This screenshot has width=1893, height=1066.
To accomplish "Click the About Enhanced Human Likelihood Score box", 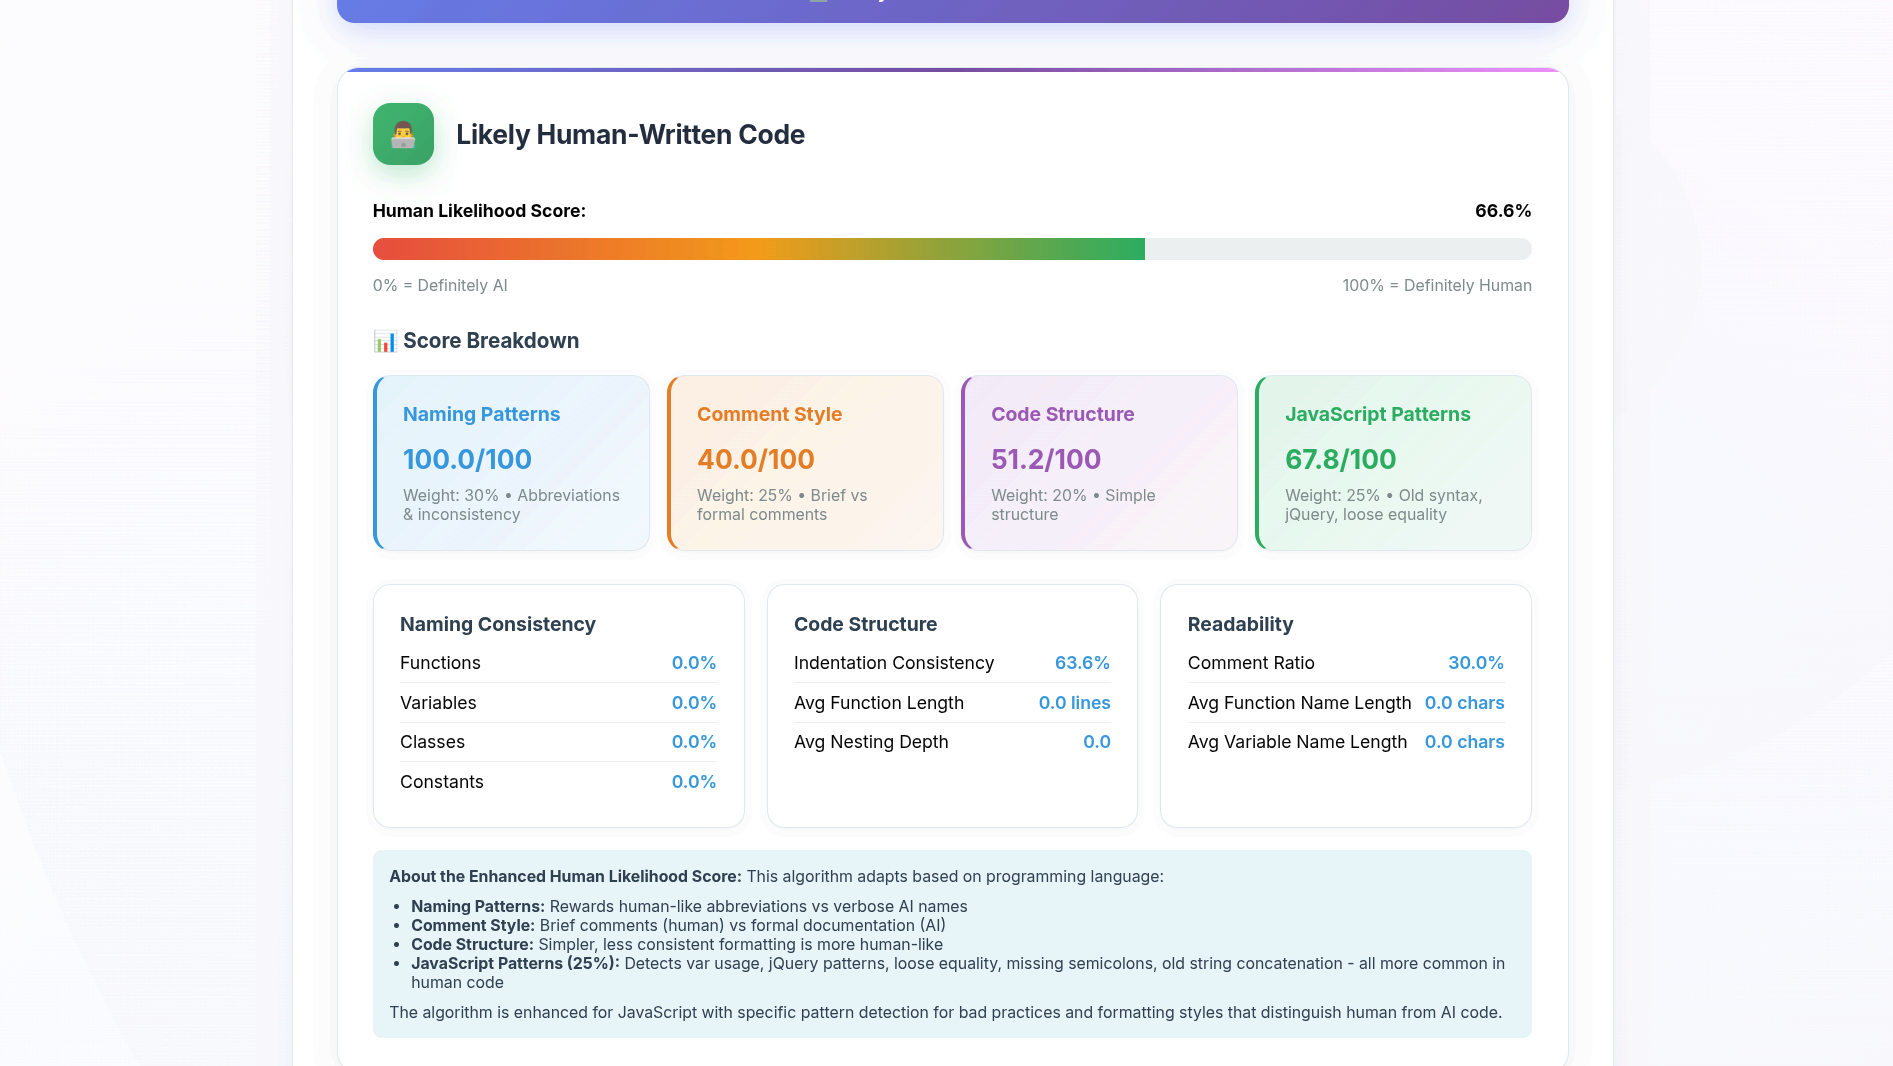I will (x=951, y=943).
